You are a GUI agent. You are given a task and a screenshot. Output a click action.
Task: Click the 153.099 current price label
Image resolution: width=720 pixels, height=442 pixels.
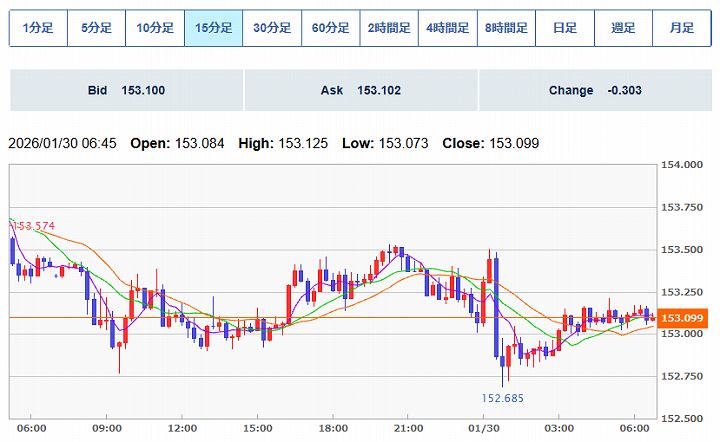click(685, 318)
